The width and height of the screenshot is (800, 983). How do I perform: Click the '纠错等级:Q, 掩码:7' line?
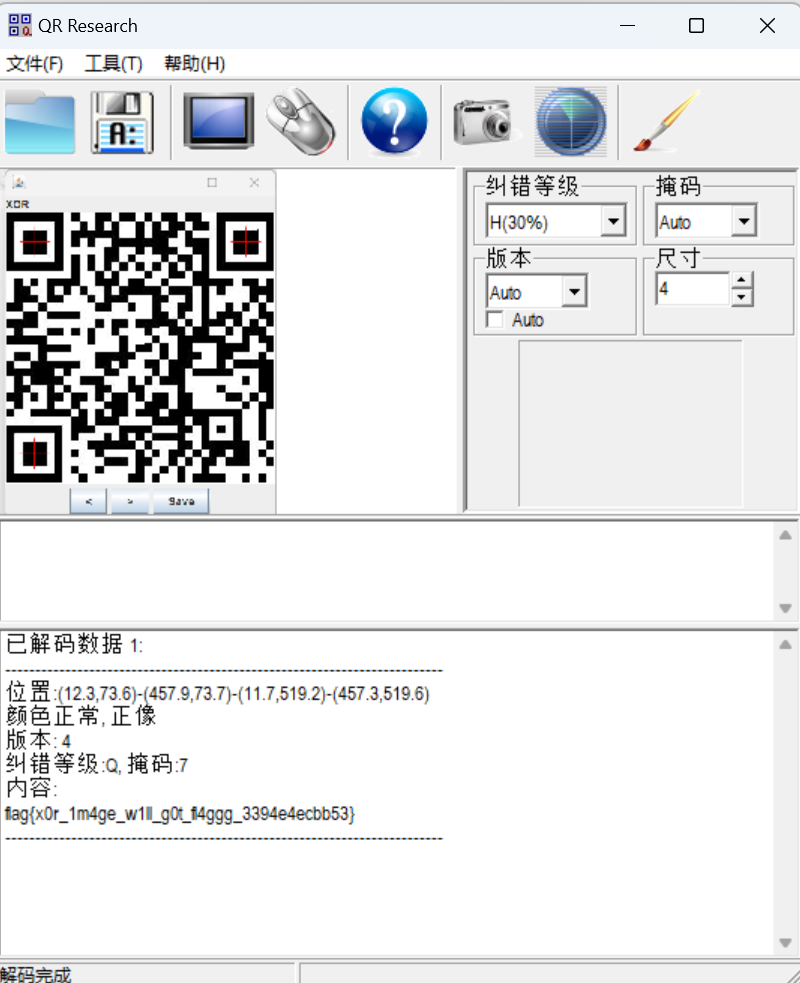coord(97,764)
